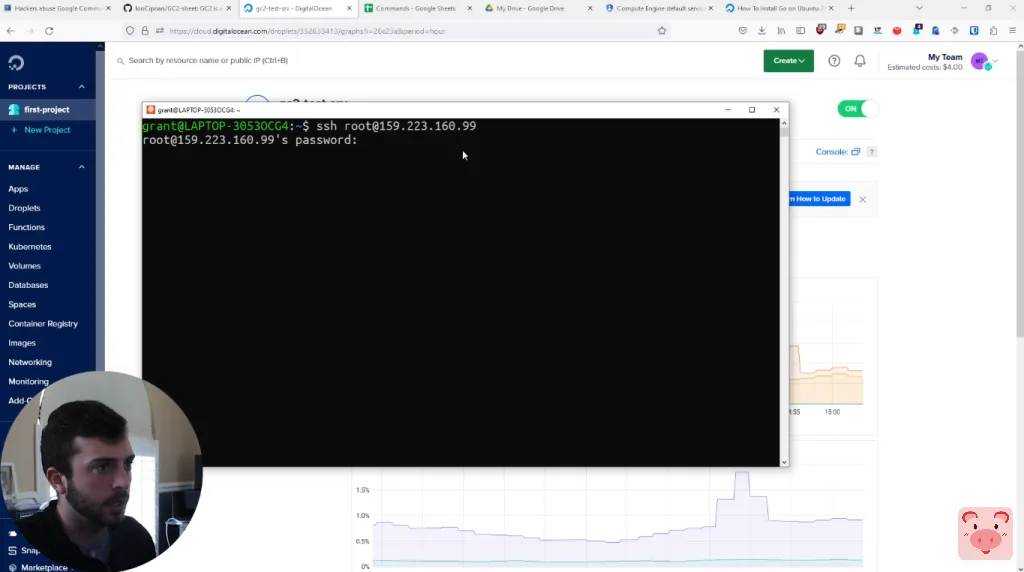The width and height of the screenshot is (1024, 572).
Task: Bookmark the page with star icon
Action: point(662,31)
